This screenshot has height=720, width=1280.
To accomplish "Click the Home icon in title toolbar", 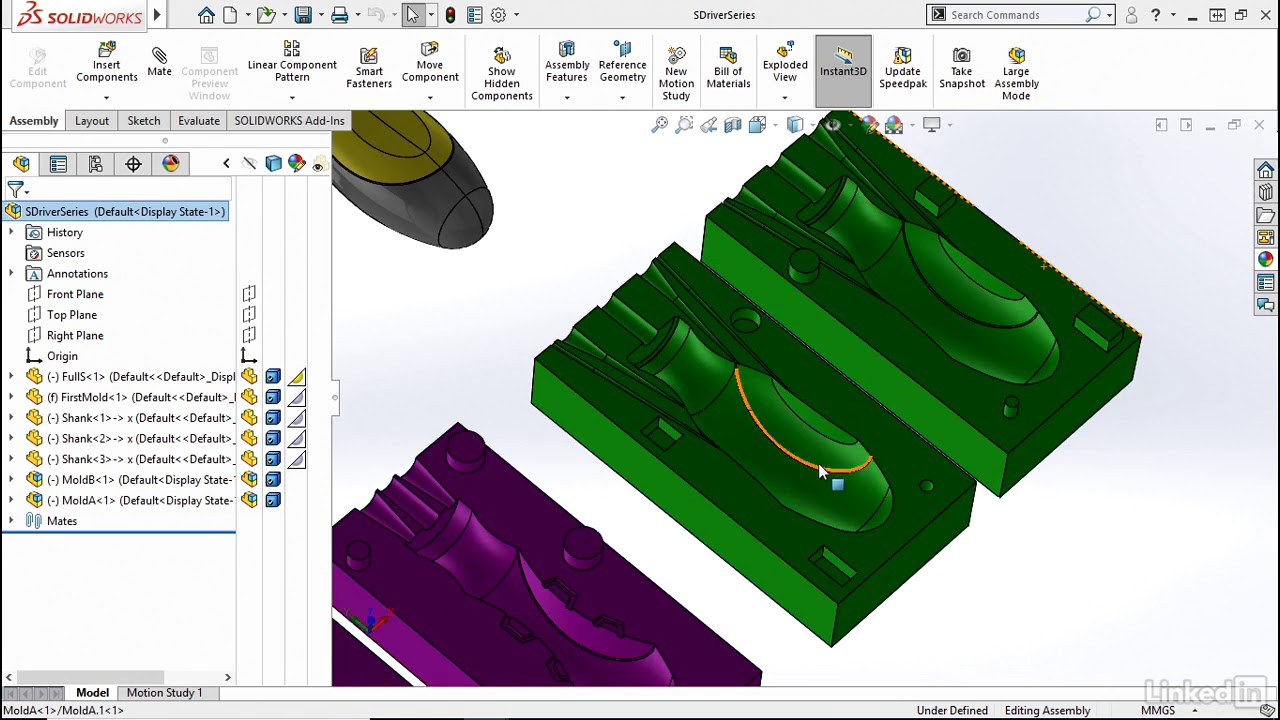I will [206, 15].
